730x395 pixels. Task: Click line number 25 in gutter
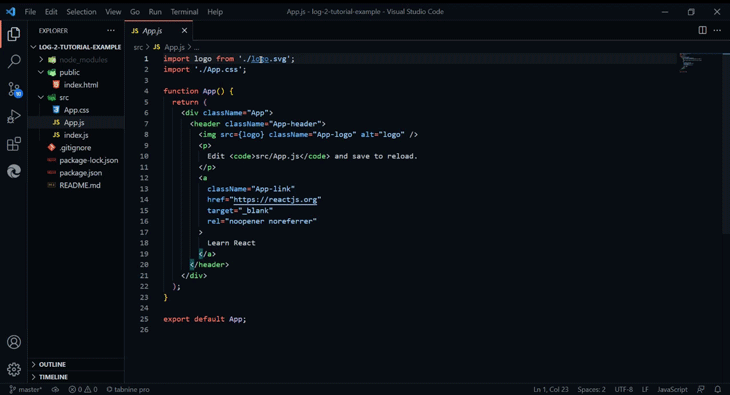pyautogui.click(x=144, y=319)
